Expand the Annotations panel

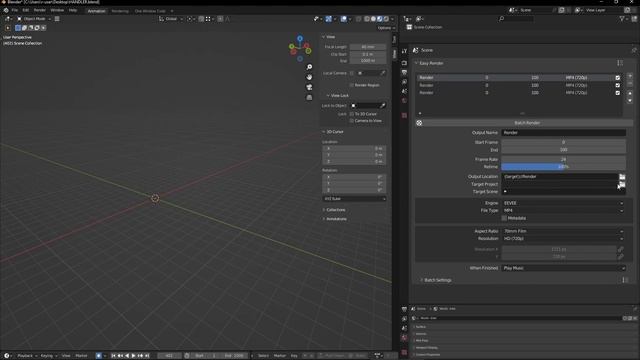click(x=335, y=219)
